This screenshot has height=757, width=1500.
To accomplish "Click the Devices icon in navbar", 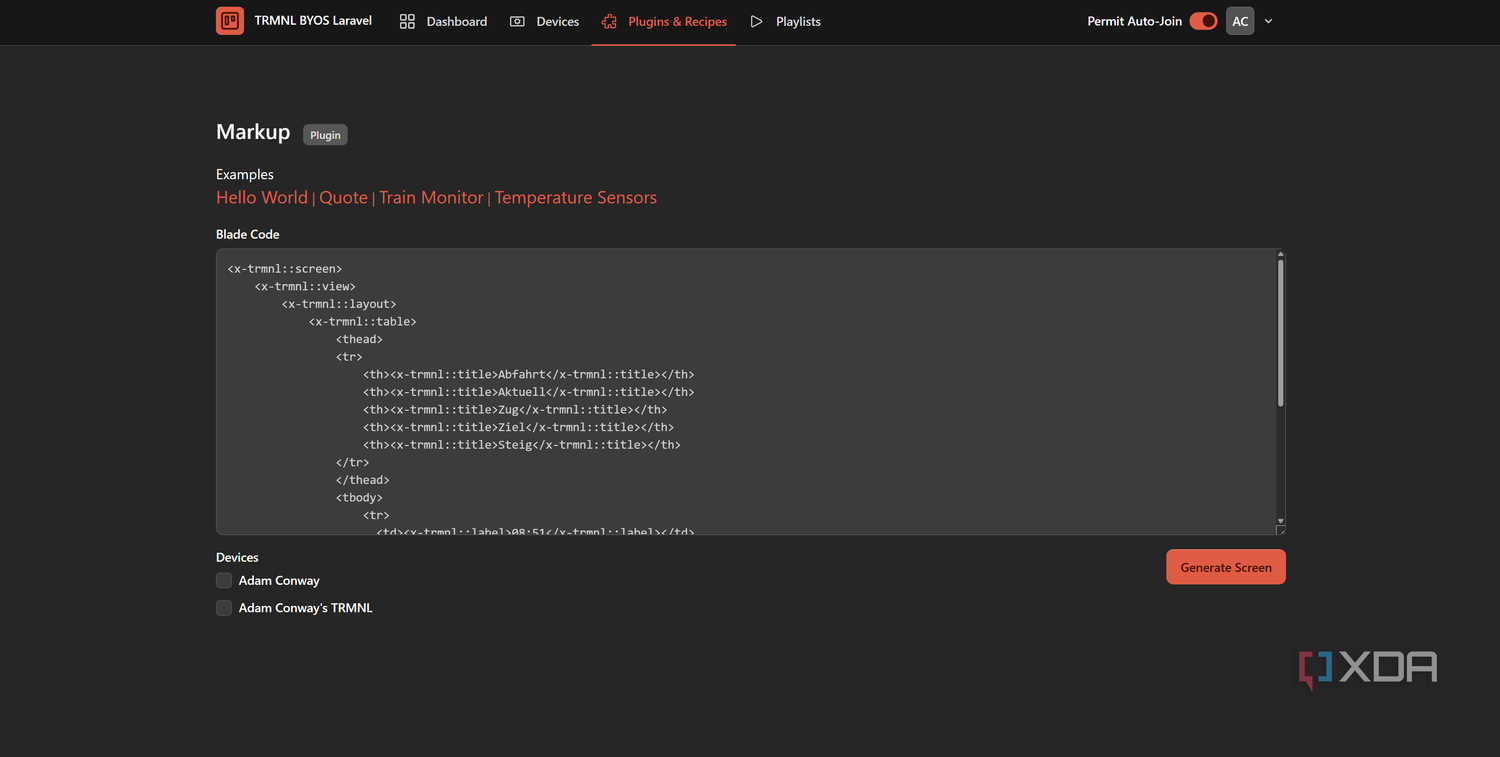I will pos(517,21).
